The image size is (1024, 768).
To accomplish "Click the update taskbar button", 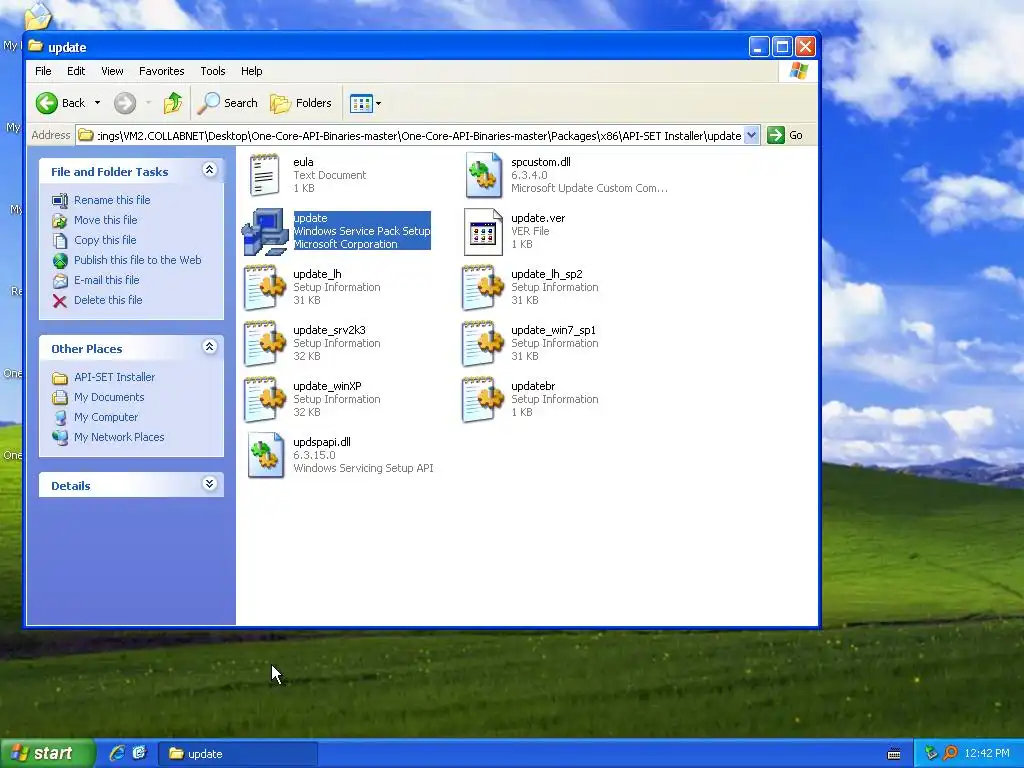I will pyautogui.click(x=238, y=754).
